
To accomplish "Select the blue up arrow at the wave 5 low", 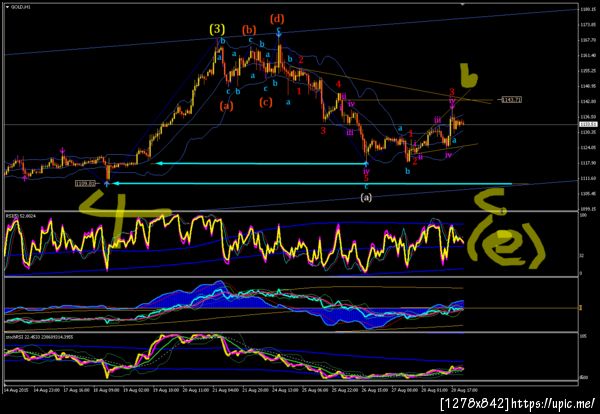I will click(x=366, y=165).
